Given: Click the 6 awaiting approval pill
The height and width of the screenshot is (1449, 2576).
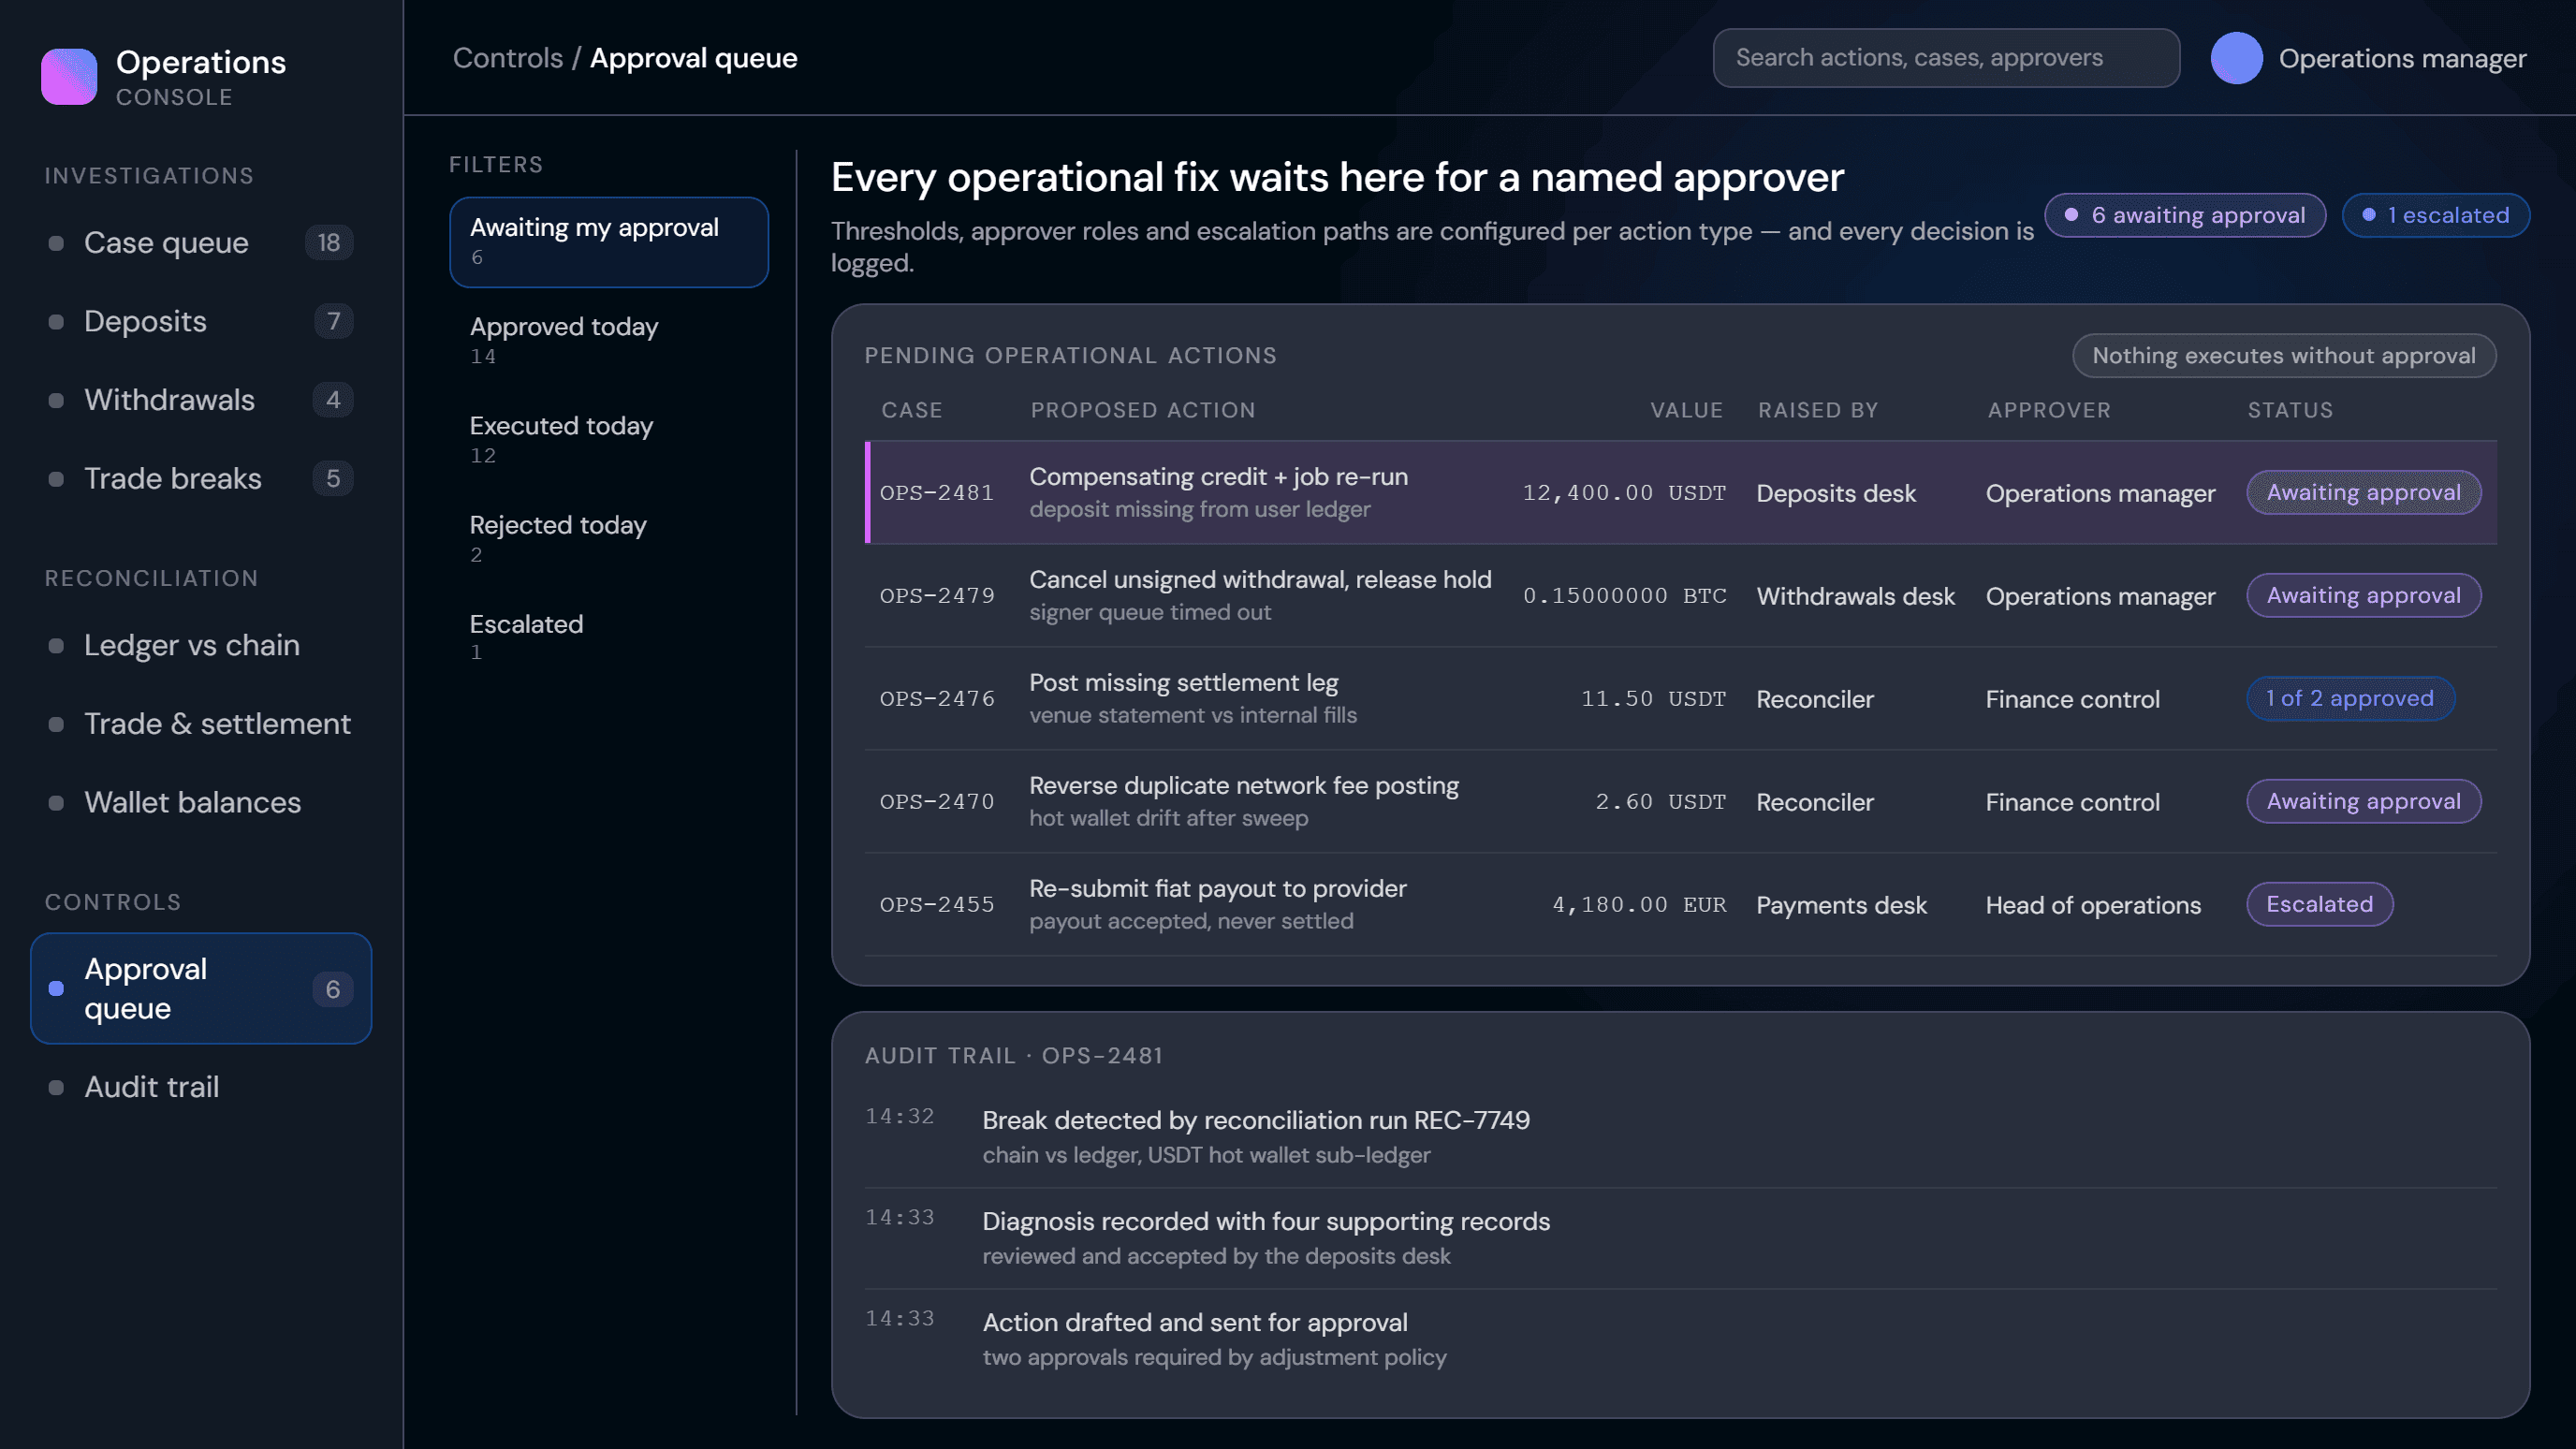Looking at the screenshot, I should [x=2185, y=215].
